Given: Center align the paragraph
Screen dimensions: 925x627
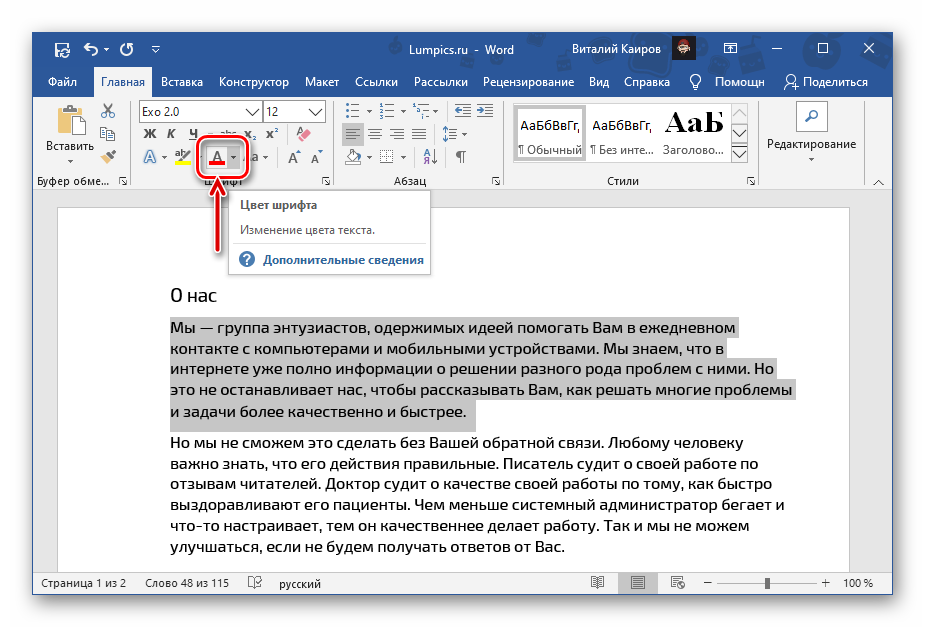Looking at the screenshot, I should pos(375,134).
